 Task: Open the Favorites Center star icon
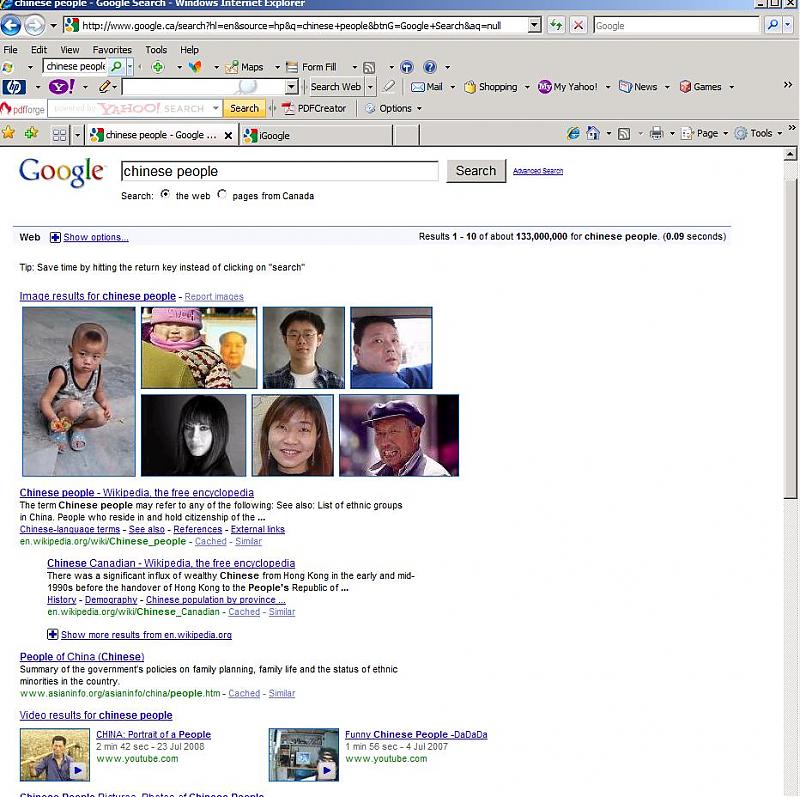point(9,134)
